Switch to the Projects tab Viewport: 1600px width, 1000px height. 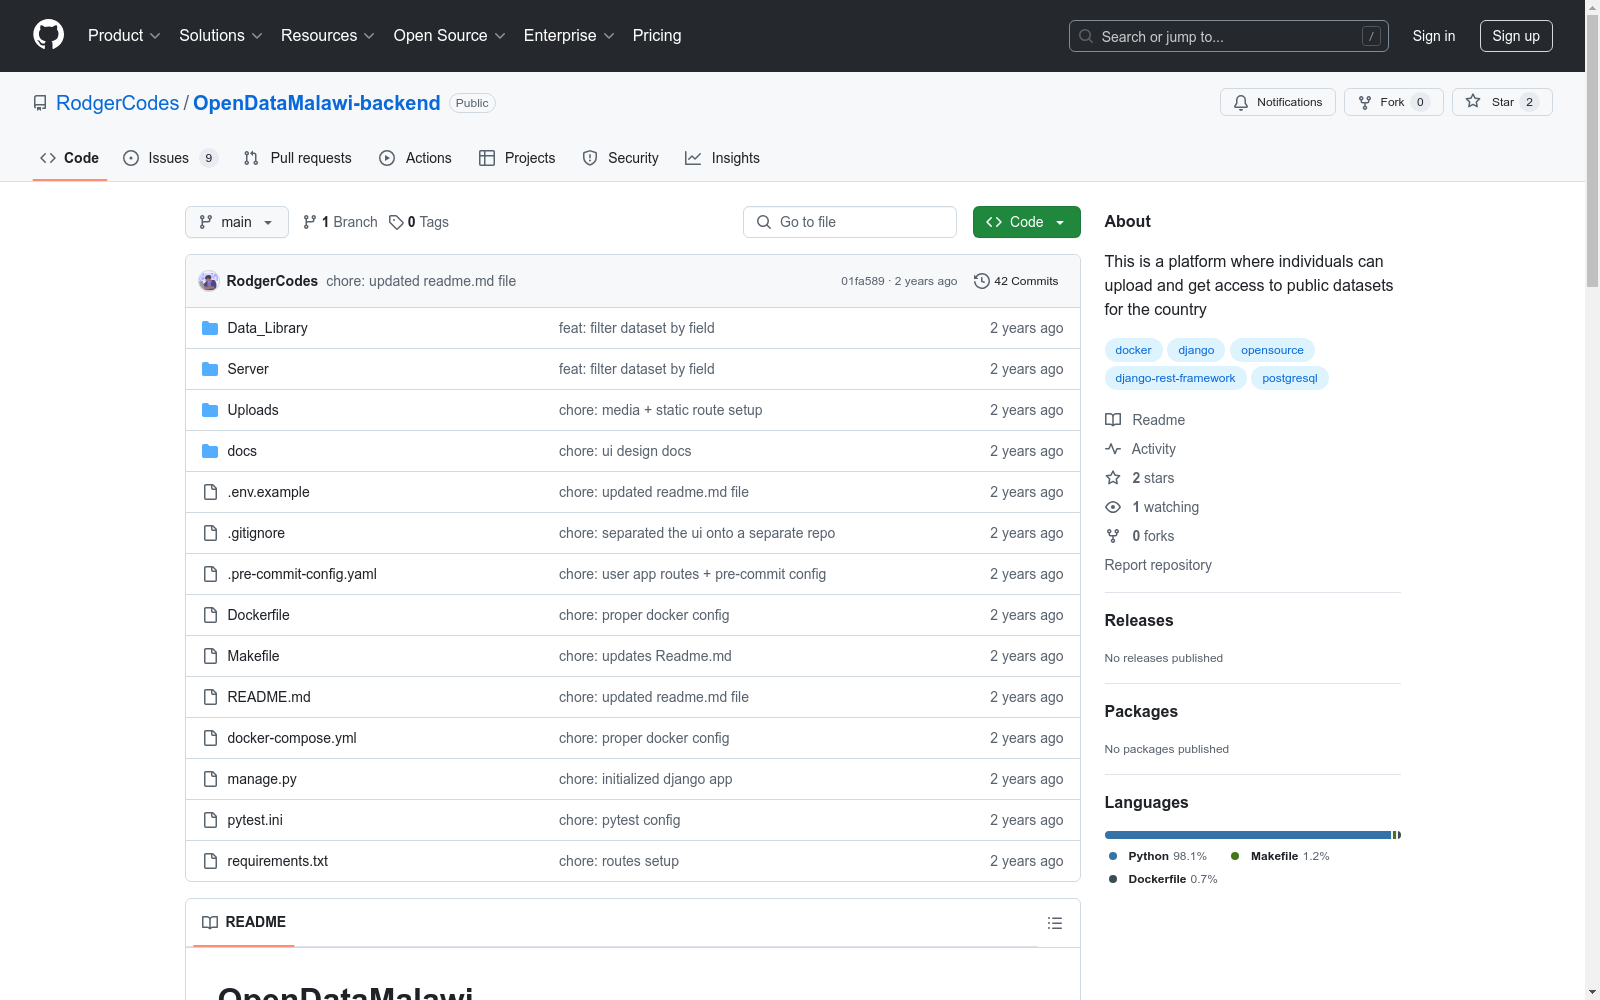point(517,158)
